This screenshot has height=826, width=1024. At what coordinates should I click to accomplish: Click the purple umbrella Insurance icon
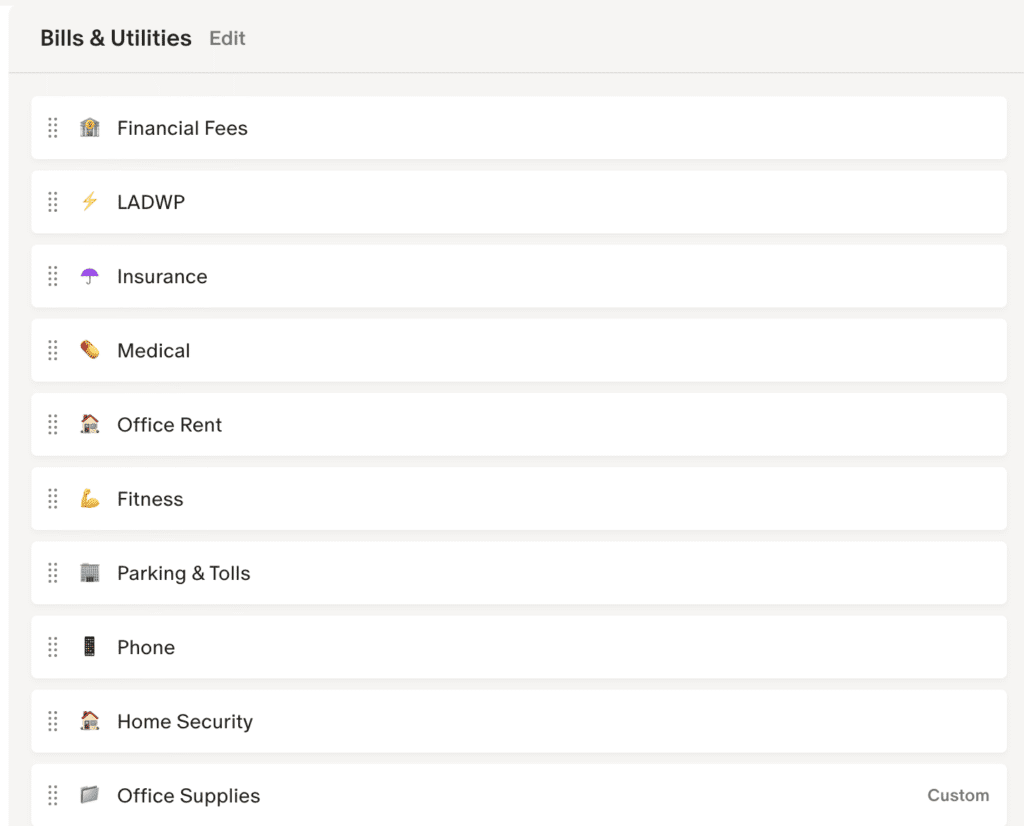click(x=90, y=276)
